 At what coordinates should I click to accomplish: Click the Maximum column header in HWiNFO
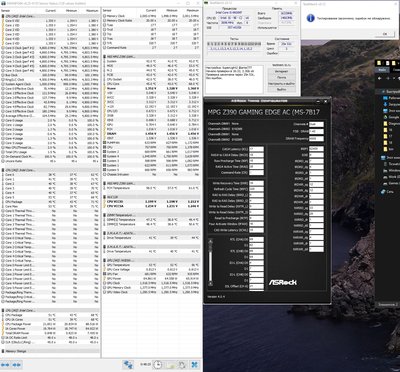click(91, 11)
